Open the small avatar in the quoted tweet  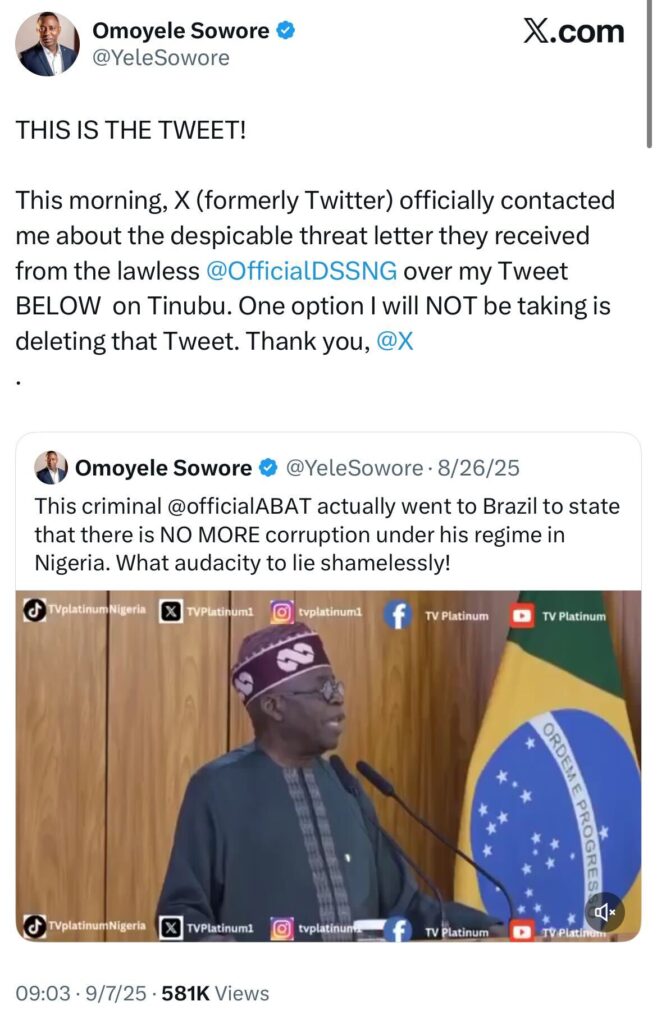click(x=51, y=467)
